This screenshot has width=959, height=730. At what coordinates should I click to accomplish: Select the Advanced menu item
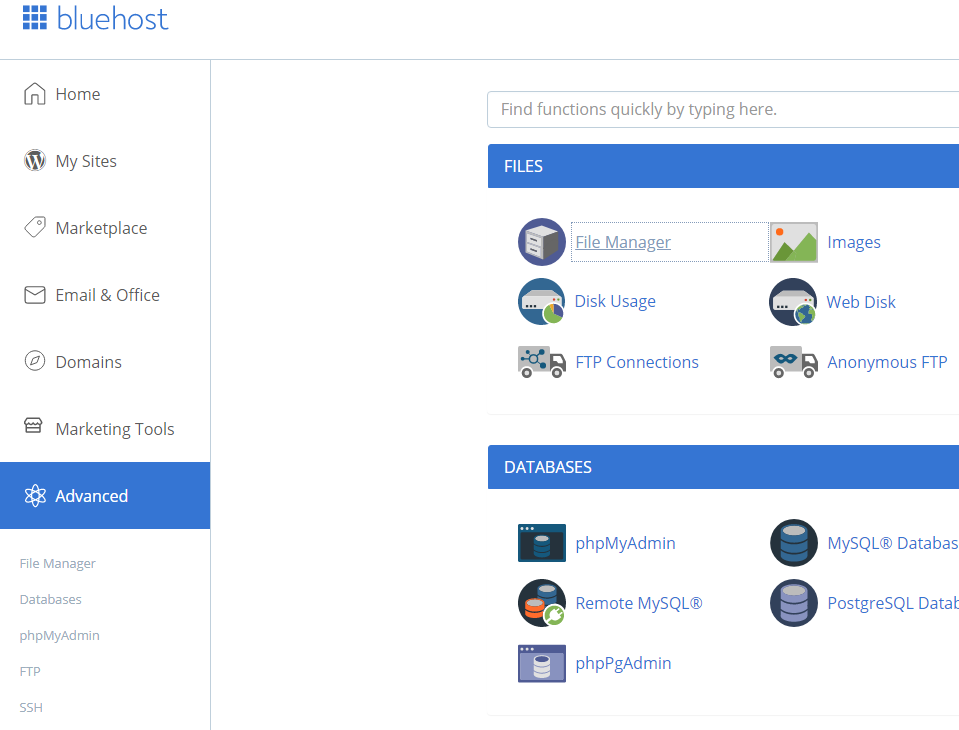pyautogui.click(x=105, y=495)
